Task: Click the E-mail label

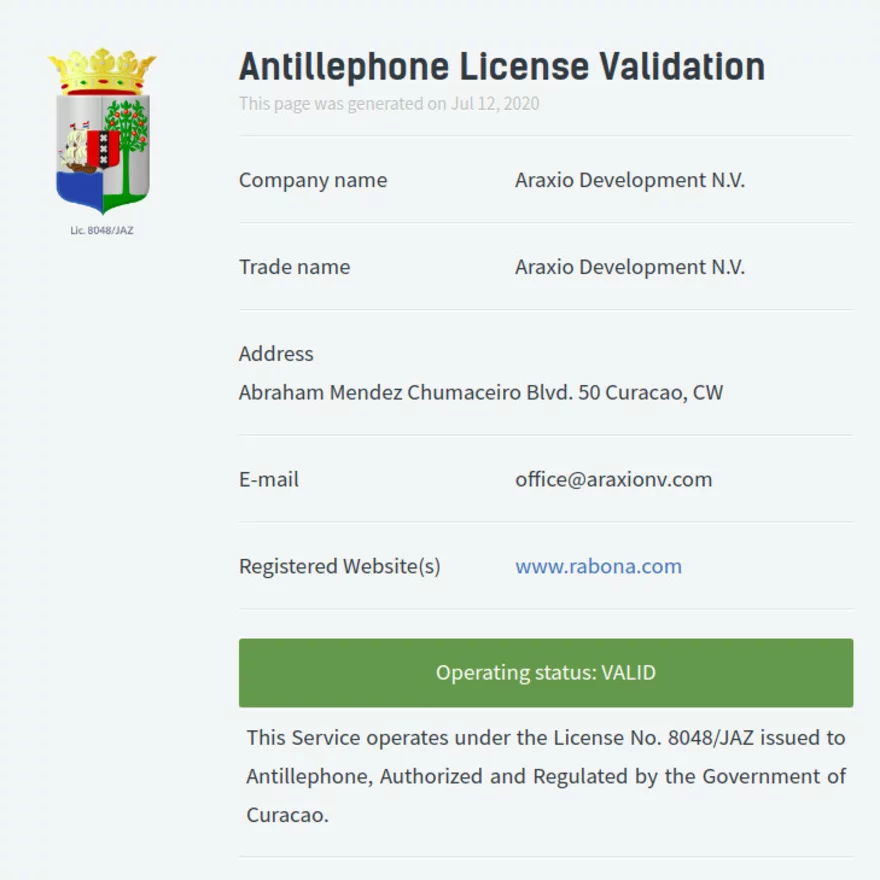Action: pos(268,479)
